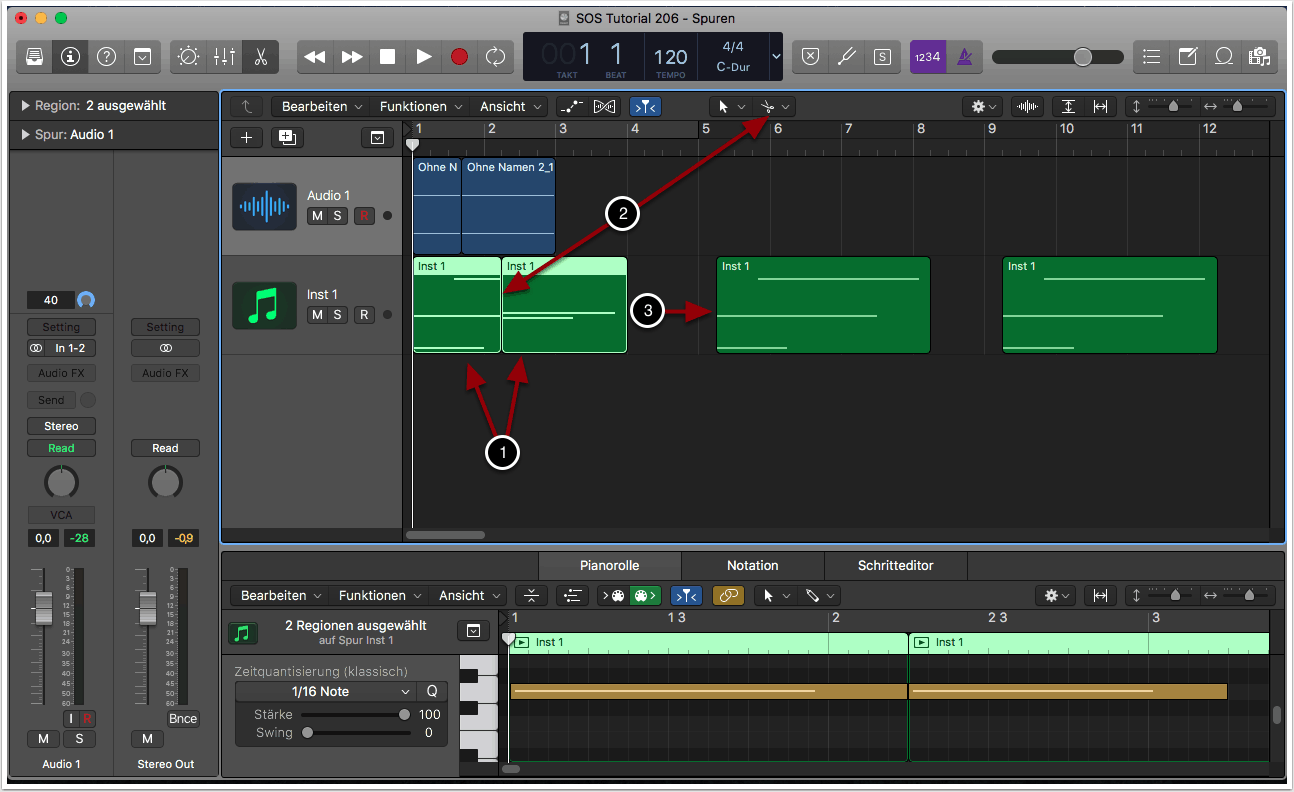This screenshot has height=792, width=1294.
Task: Switch to the Schritteditor tab
Action: [895, 566]
